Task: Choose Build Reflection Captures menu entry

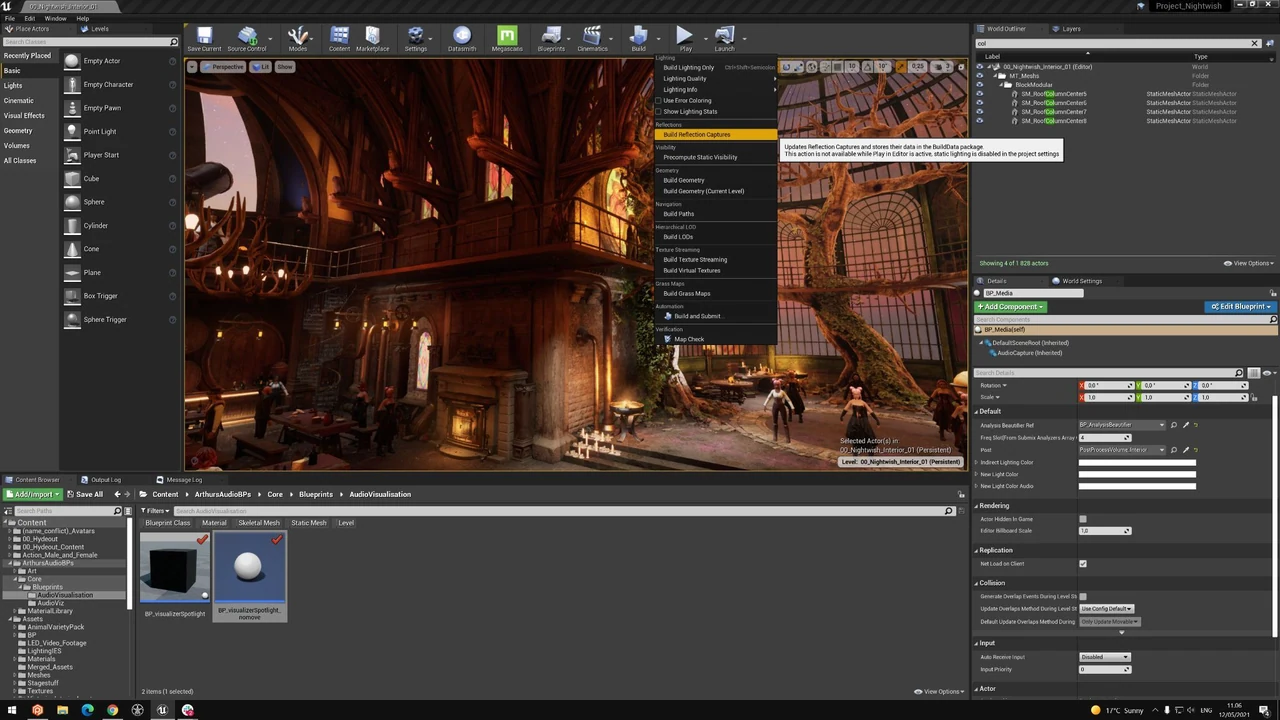Action: (716, 134)
